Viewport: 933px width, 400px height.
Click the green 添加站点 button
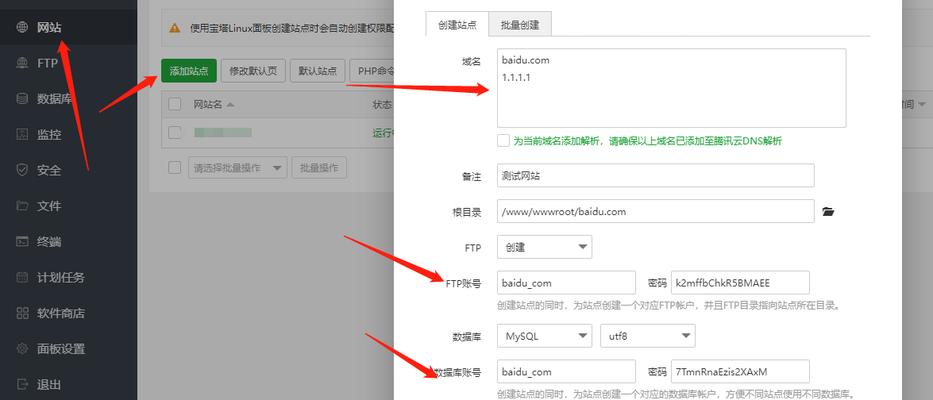click(189, 71)
